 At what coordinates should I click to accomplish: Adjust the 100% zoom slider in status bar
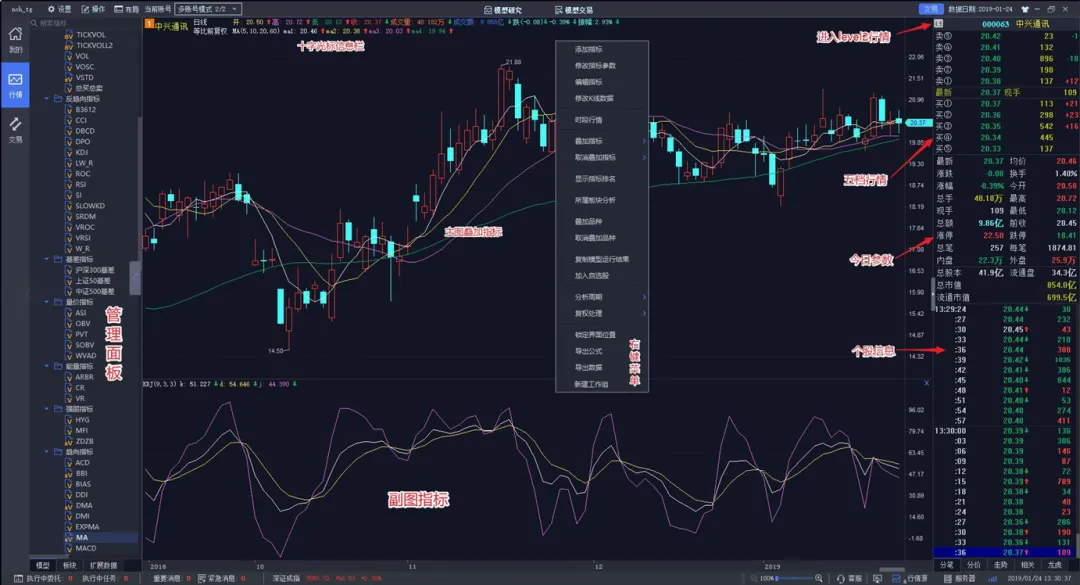click(x=794, y=578)
